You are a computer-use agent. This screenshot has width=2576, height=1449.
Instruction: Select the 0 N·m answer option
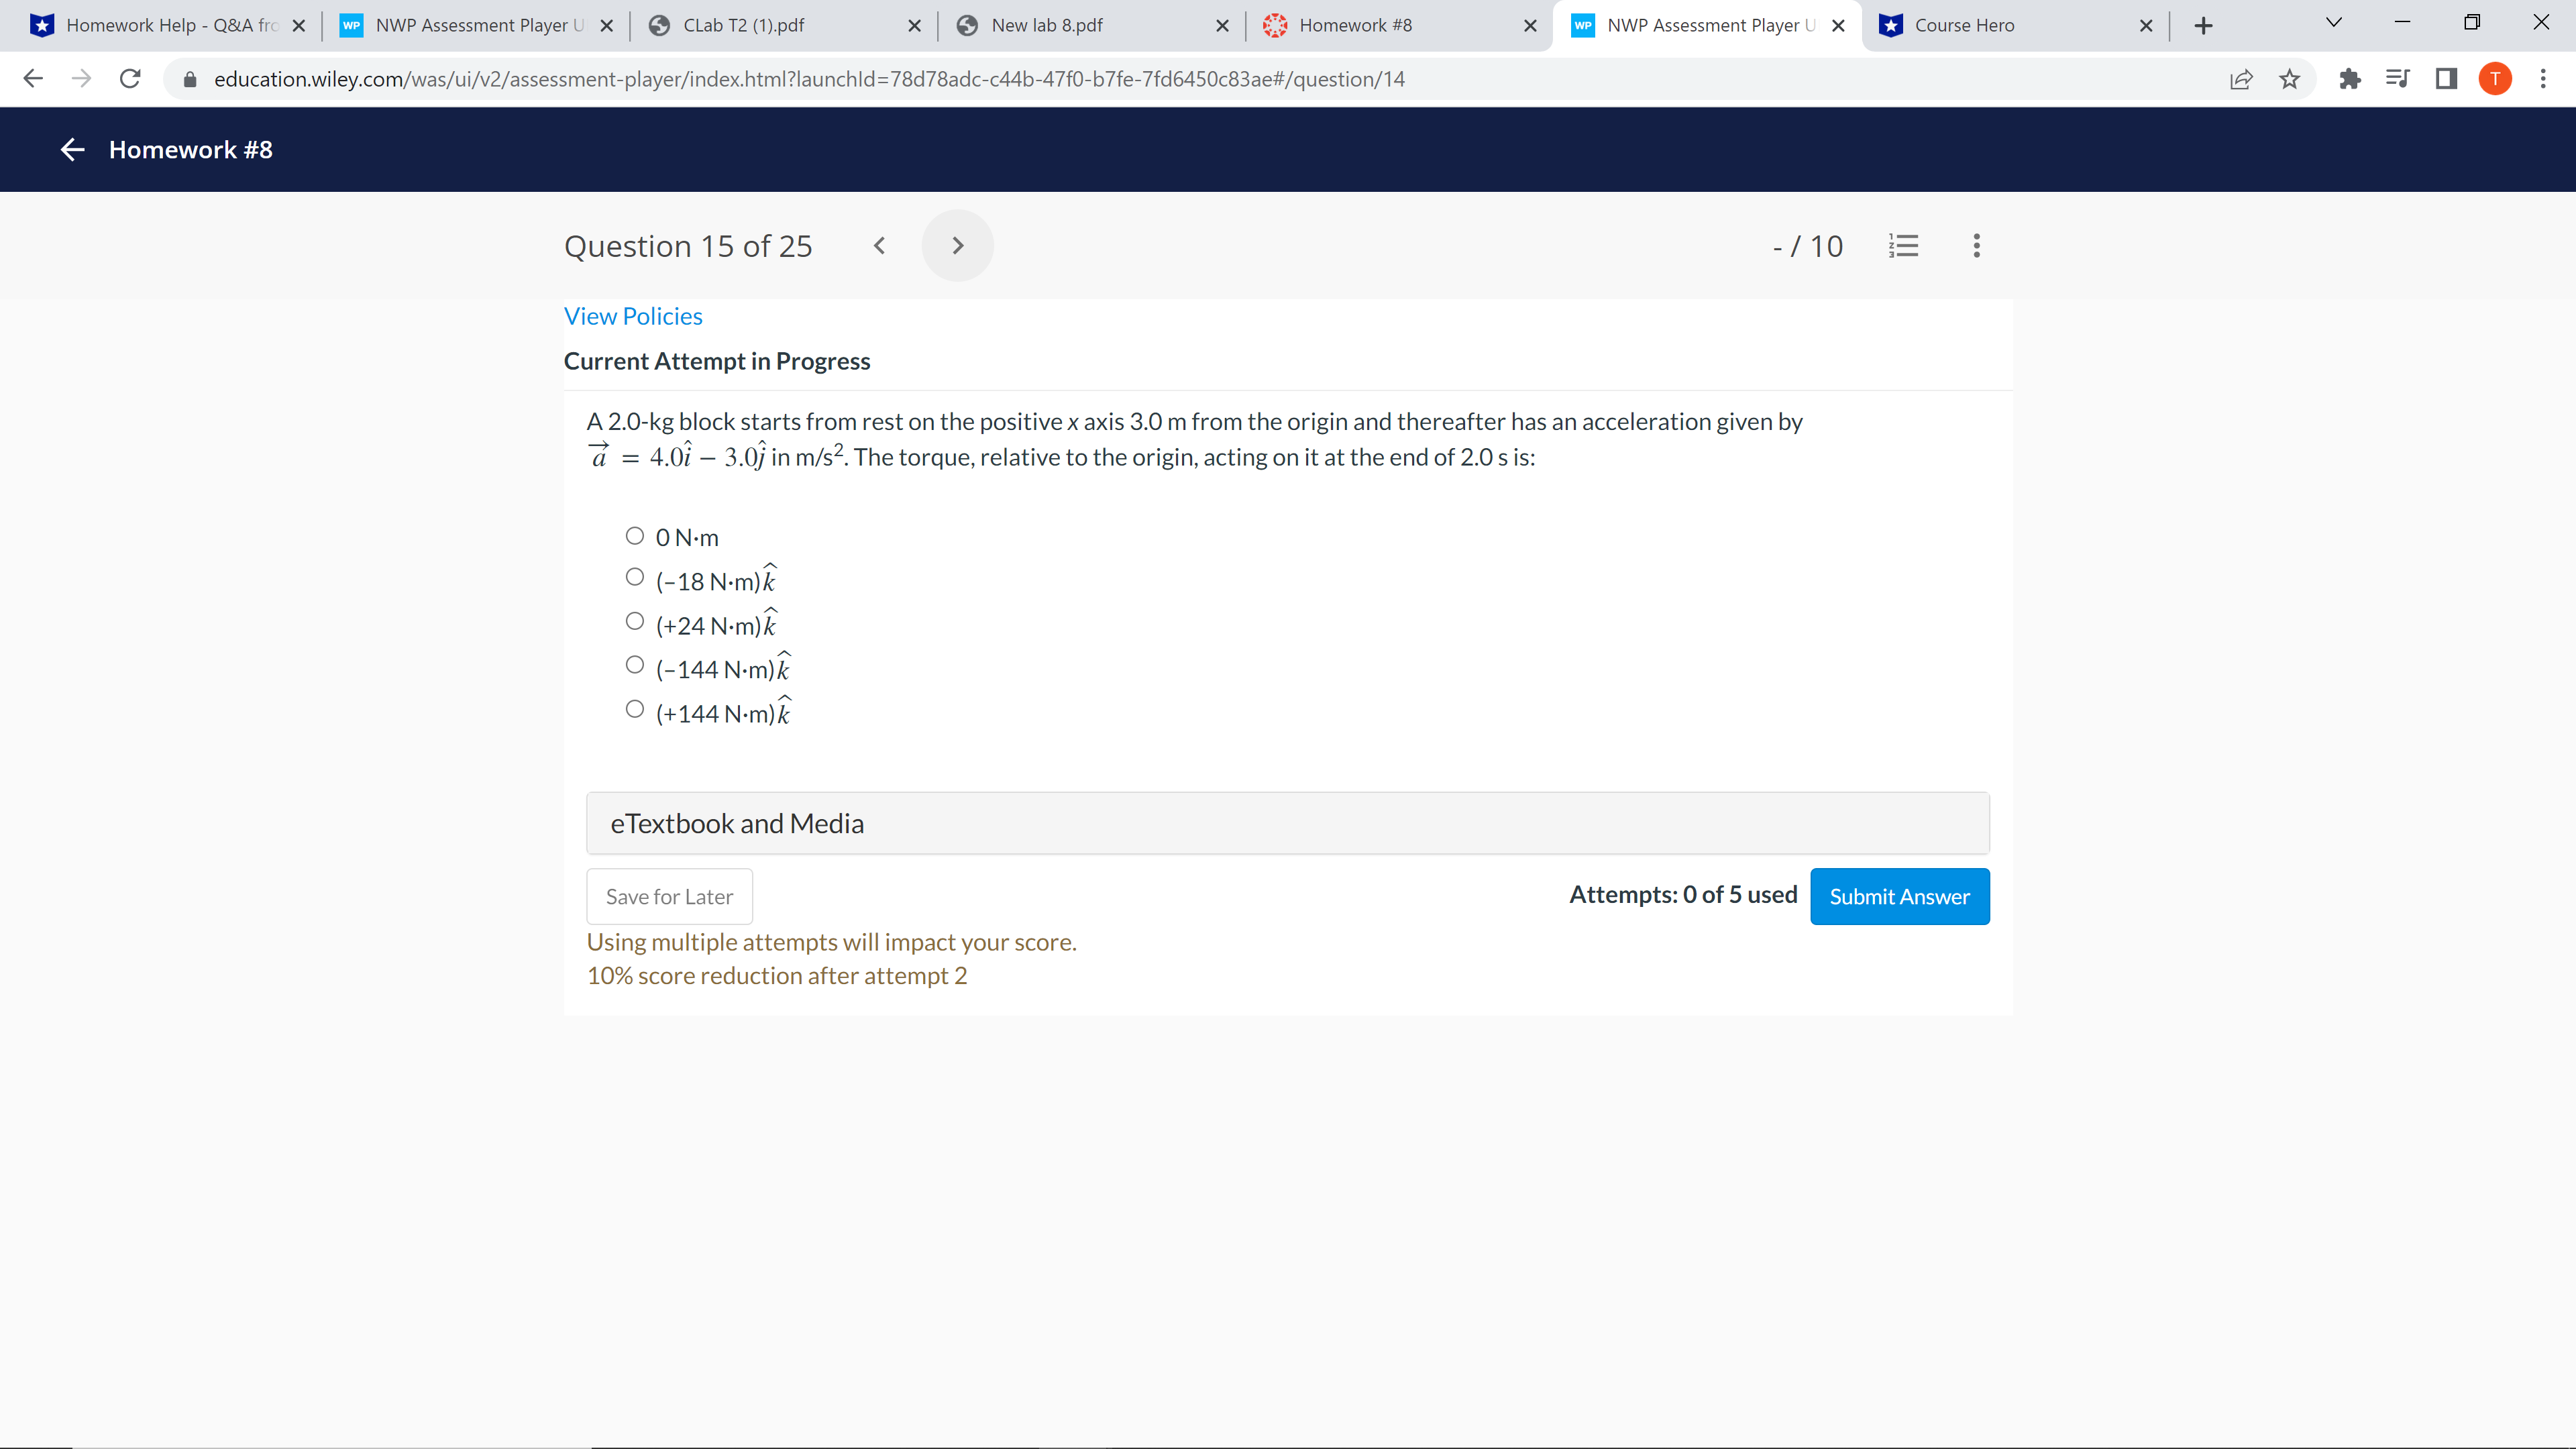(635, 536)
